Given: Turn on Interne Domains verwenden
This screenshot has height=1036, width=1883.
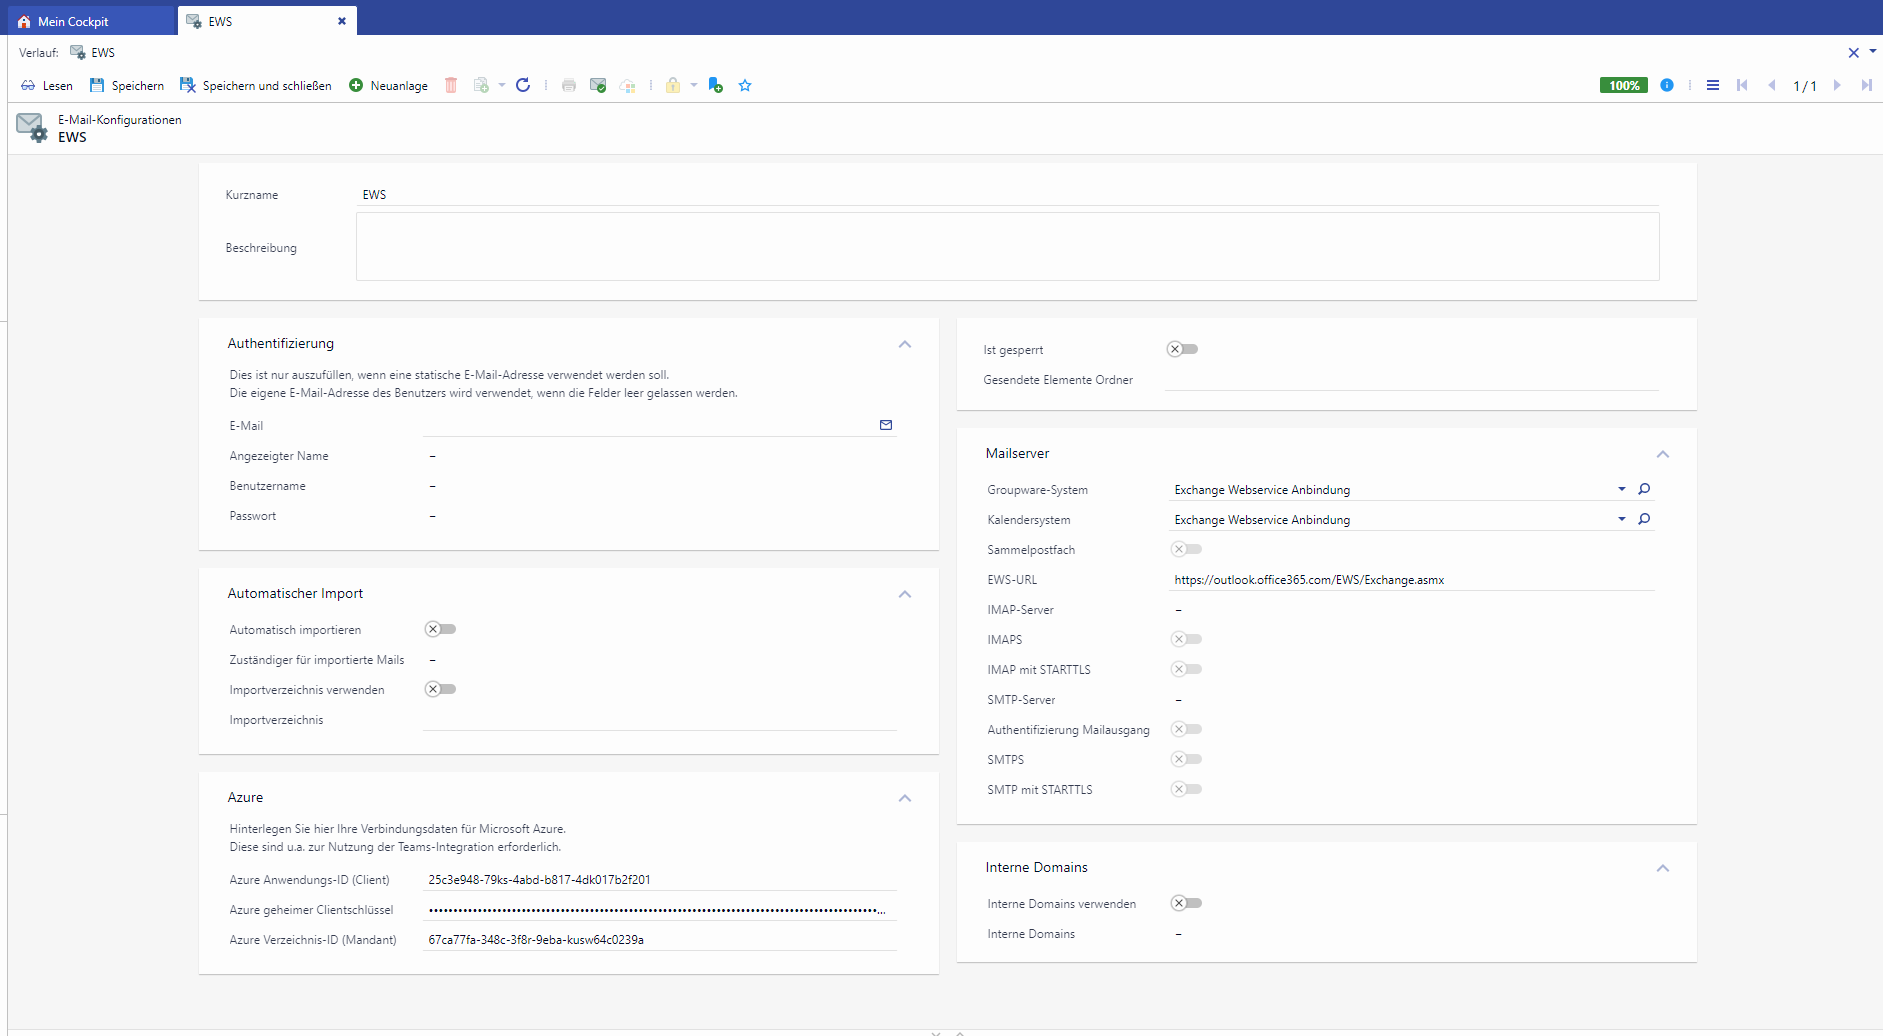Looking at the screenshot, I should [x=1186, y=903].
